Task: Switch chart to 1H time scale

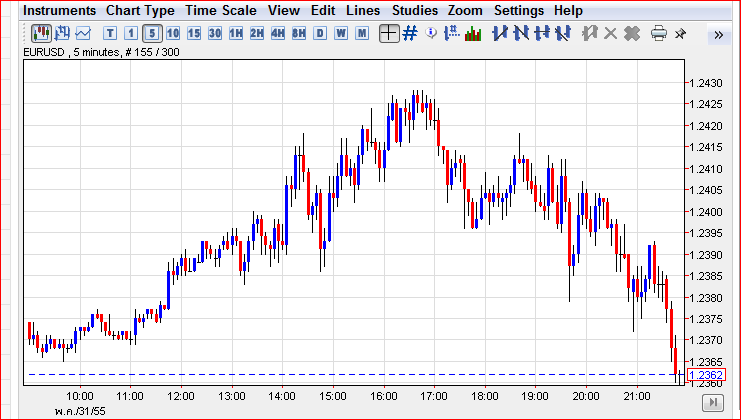Action: [236, 34]
